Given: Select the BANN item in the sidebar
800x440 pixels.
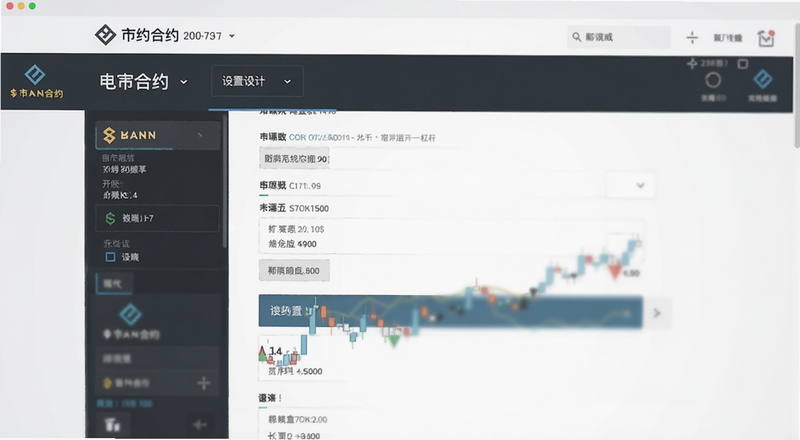Looking at the screenshot, I should click(x=158, y=135).
